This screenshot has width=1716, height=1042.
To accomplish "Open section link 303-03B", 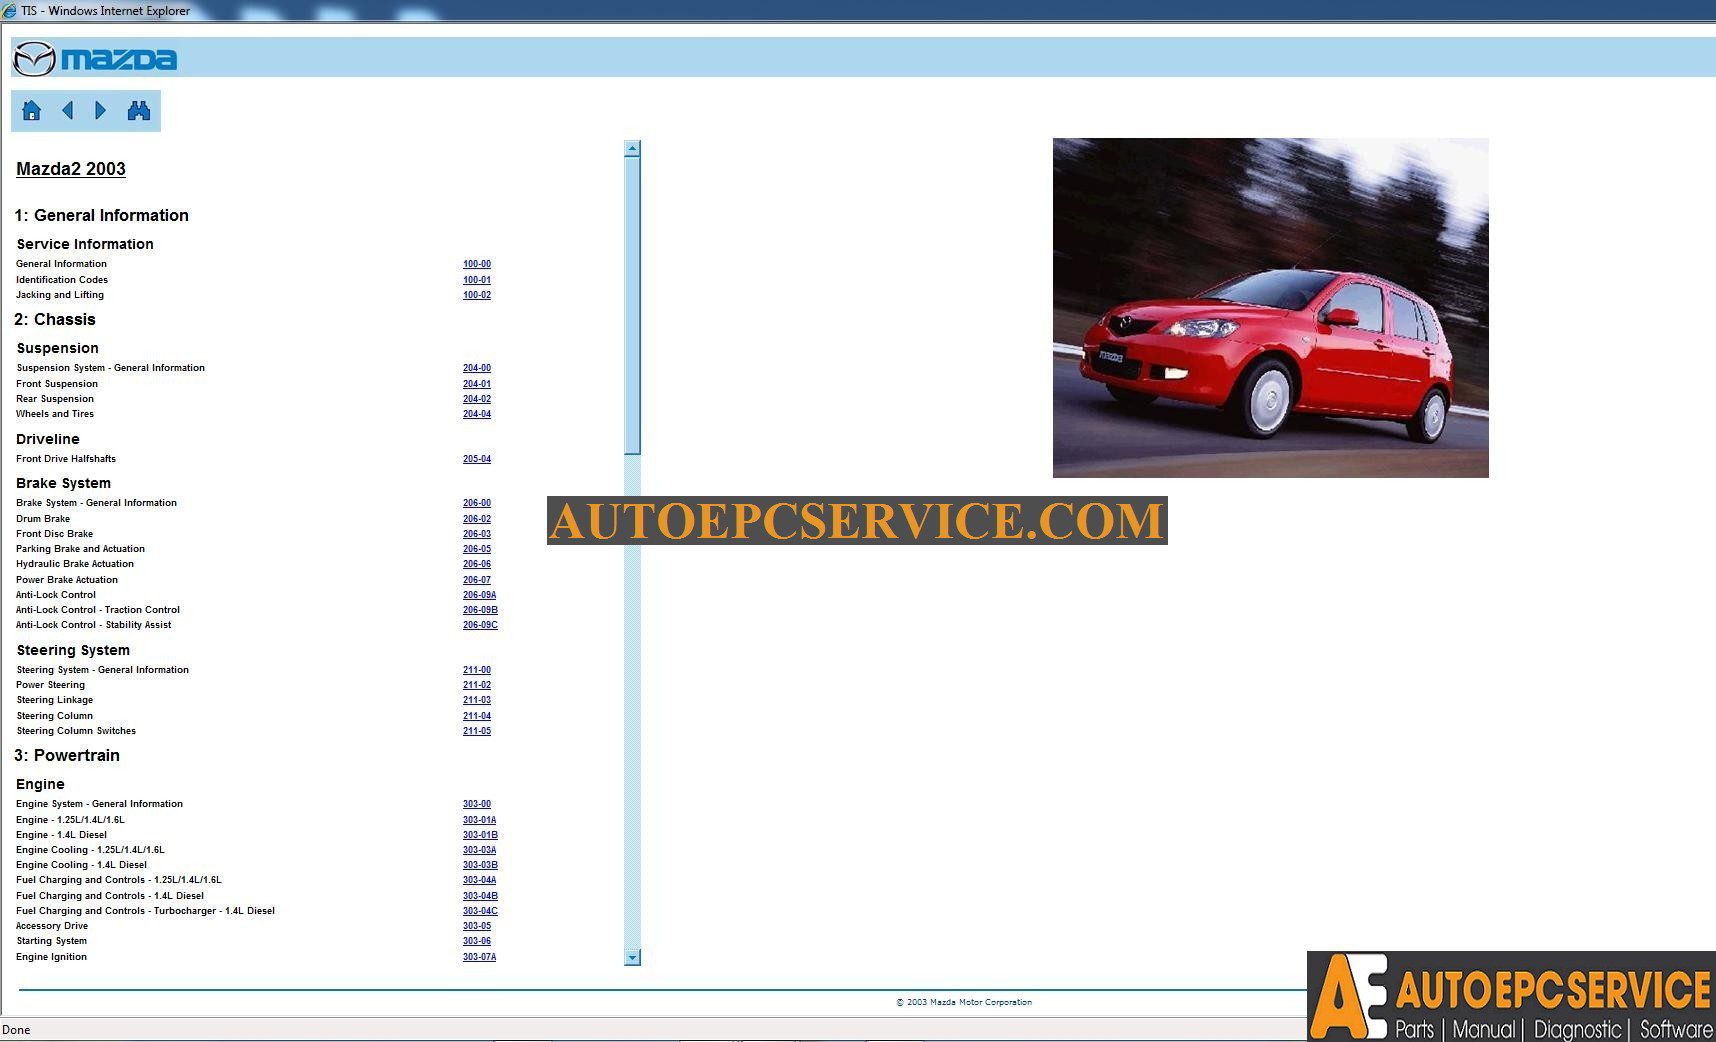I will pos(480,865).
